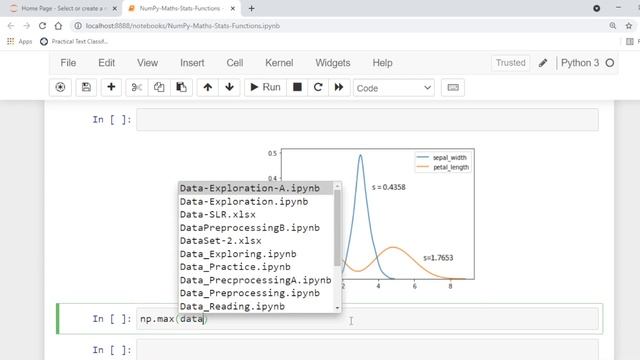Select DataSet-2.xlsx completion
Image resolution: width=640 pixels, height=360 pixels.
click(256, 241)
